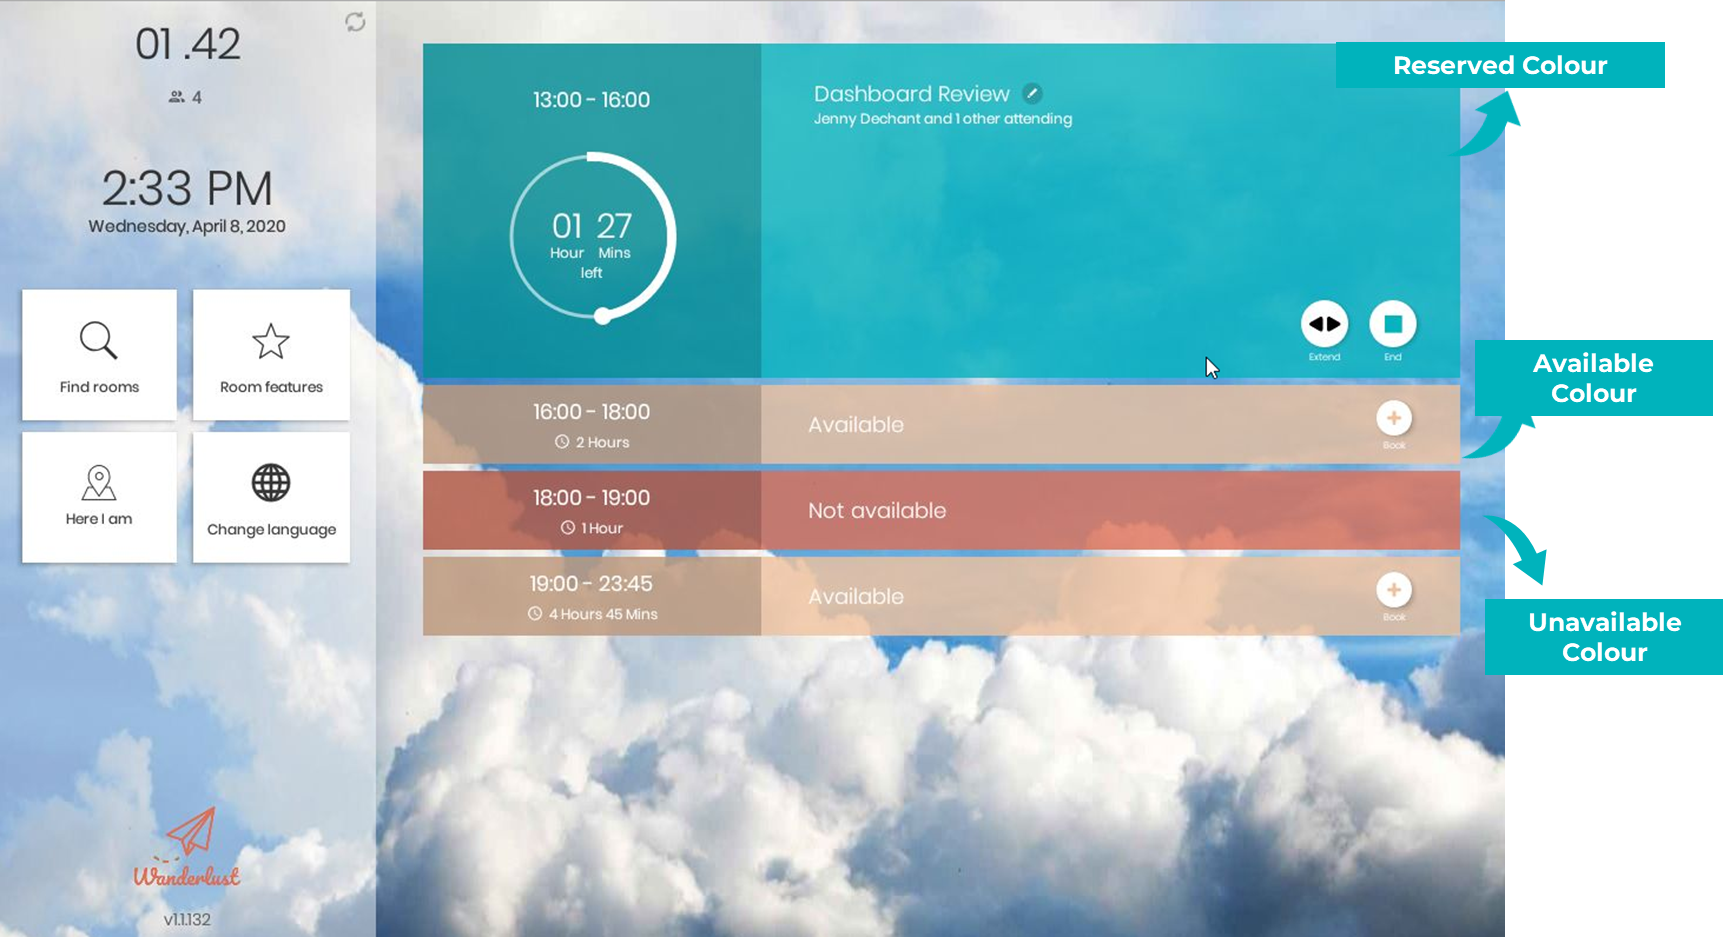Image resolution: width=1723 pixels, height=937 pixels.
Task: End the current meeting with stop button
Action: pyautogui.click(x=1393, y=324)
